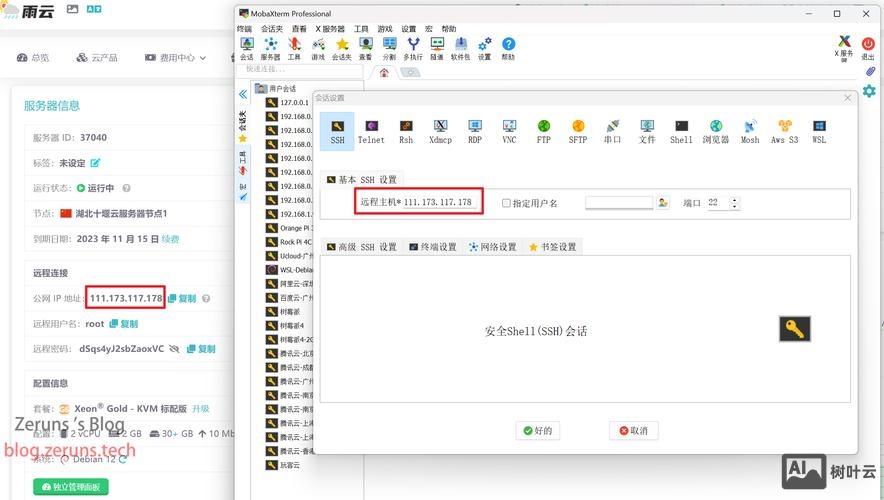Switch to 书签设置 tab
This screenshot has height=500, width=884.
(x=552, y=247)
